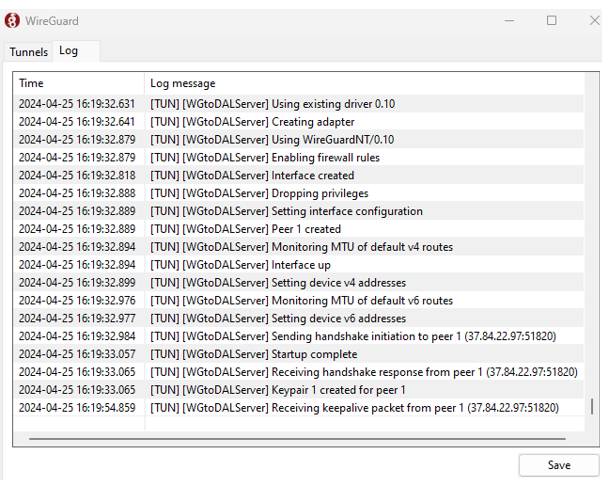
Task: Select the 'Interface up' log entry
Action: coord(298,265)
